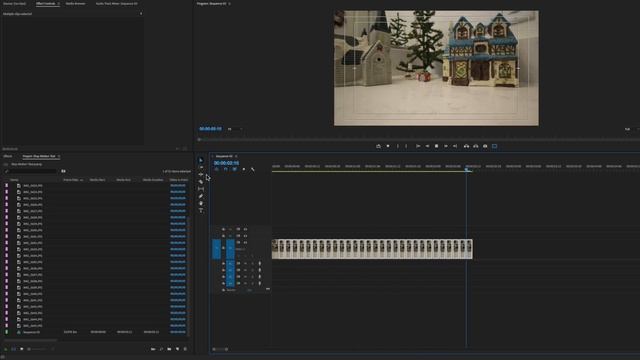Mute the A1 audio track
Image resolution: width=640 pixels, height=360 pixels.
245,264
